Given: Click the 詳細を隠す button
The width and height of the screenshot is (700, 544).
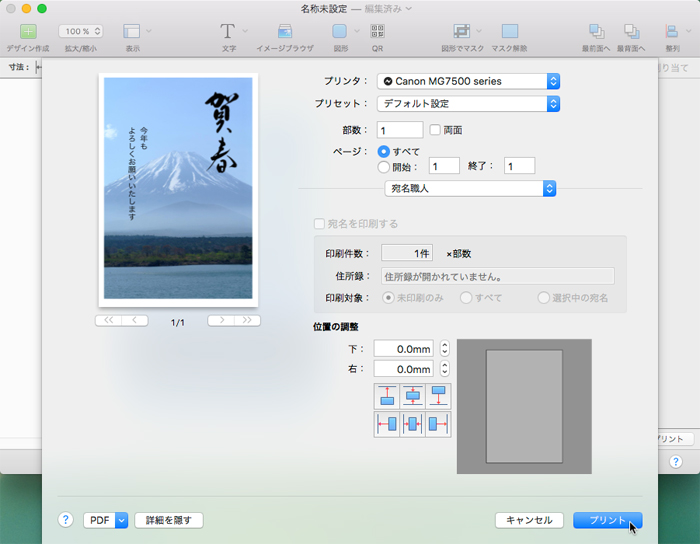Looking at the screenshot, I should pyautogui.click(x=169, y=520).
